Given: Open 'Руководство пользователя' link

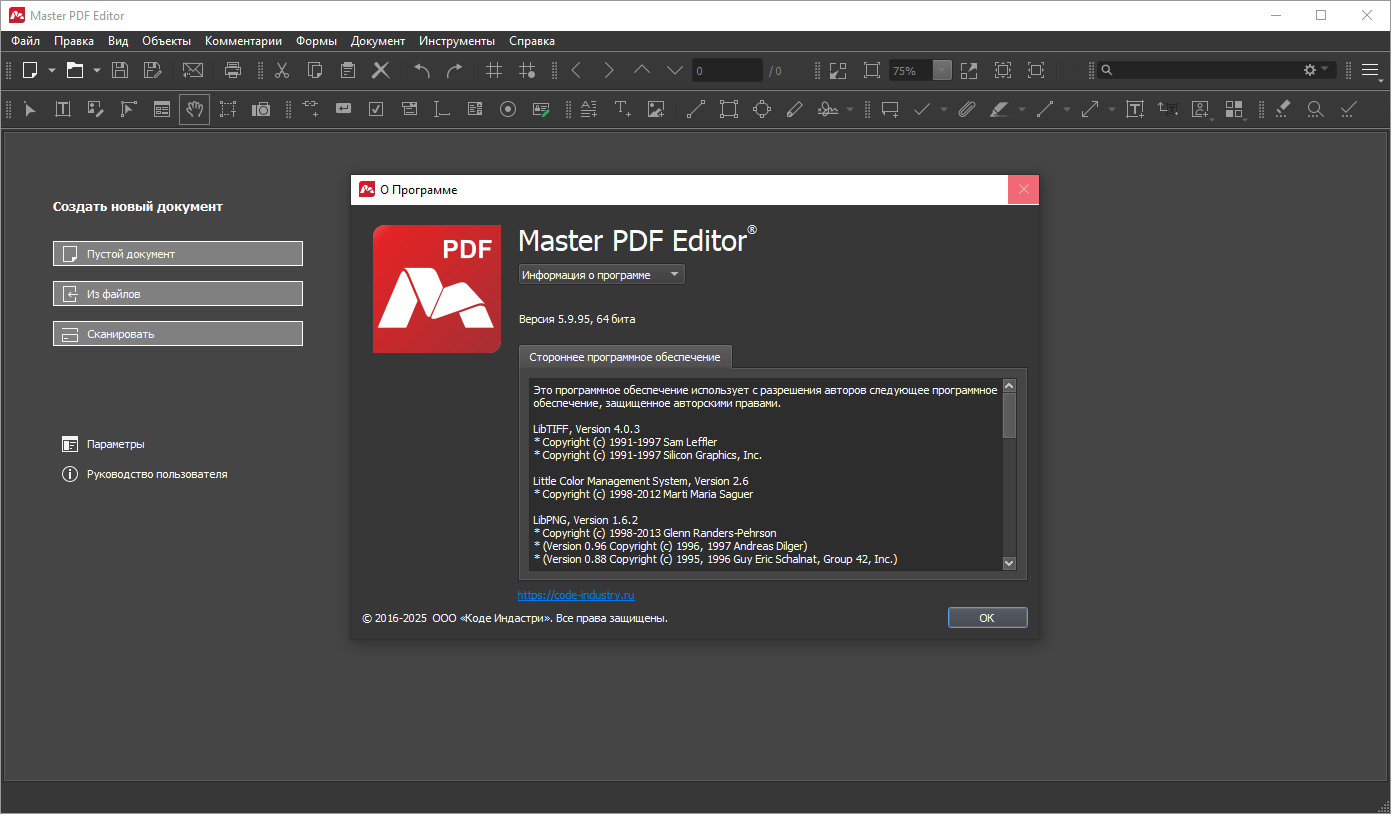Looking at the screenshot, I should click(x=145, y=474).
